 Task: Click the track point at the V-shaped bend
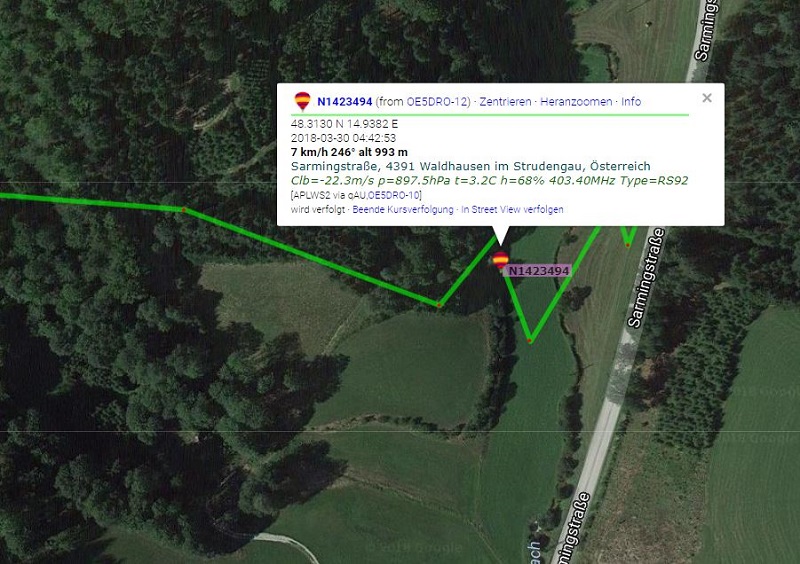(530, 340)
